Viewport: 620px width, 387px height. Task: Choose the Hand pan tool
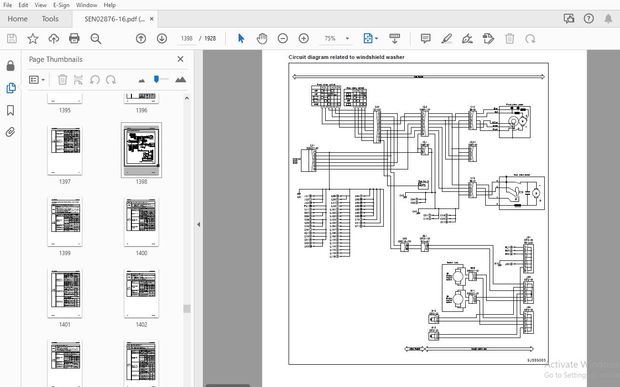(x=262, y=38)
